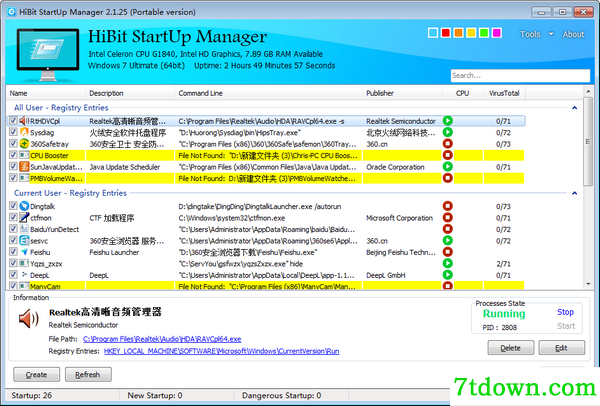
Task: Click green running icon for SunJavaUpdate row
Action: [448, 167]
